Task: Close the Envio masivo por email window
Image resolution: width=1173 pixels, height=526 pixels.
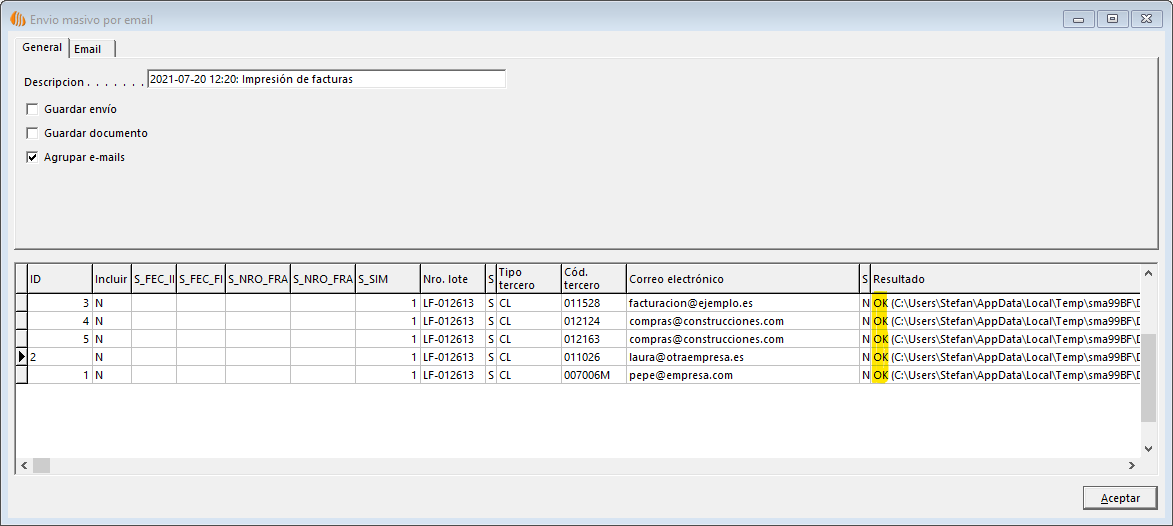Action: pyautogui.click(x=1143, y=19)
